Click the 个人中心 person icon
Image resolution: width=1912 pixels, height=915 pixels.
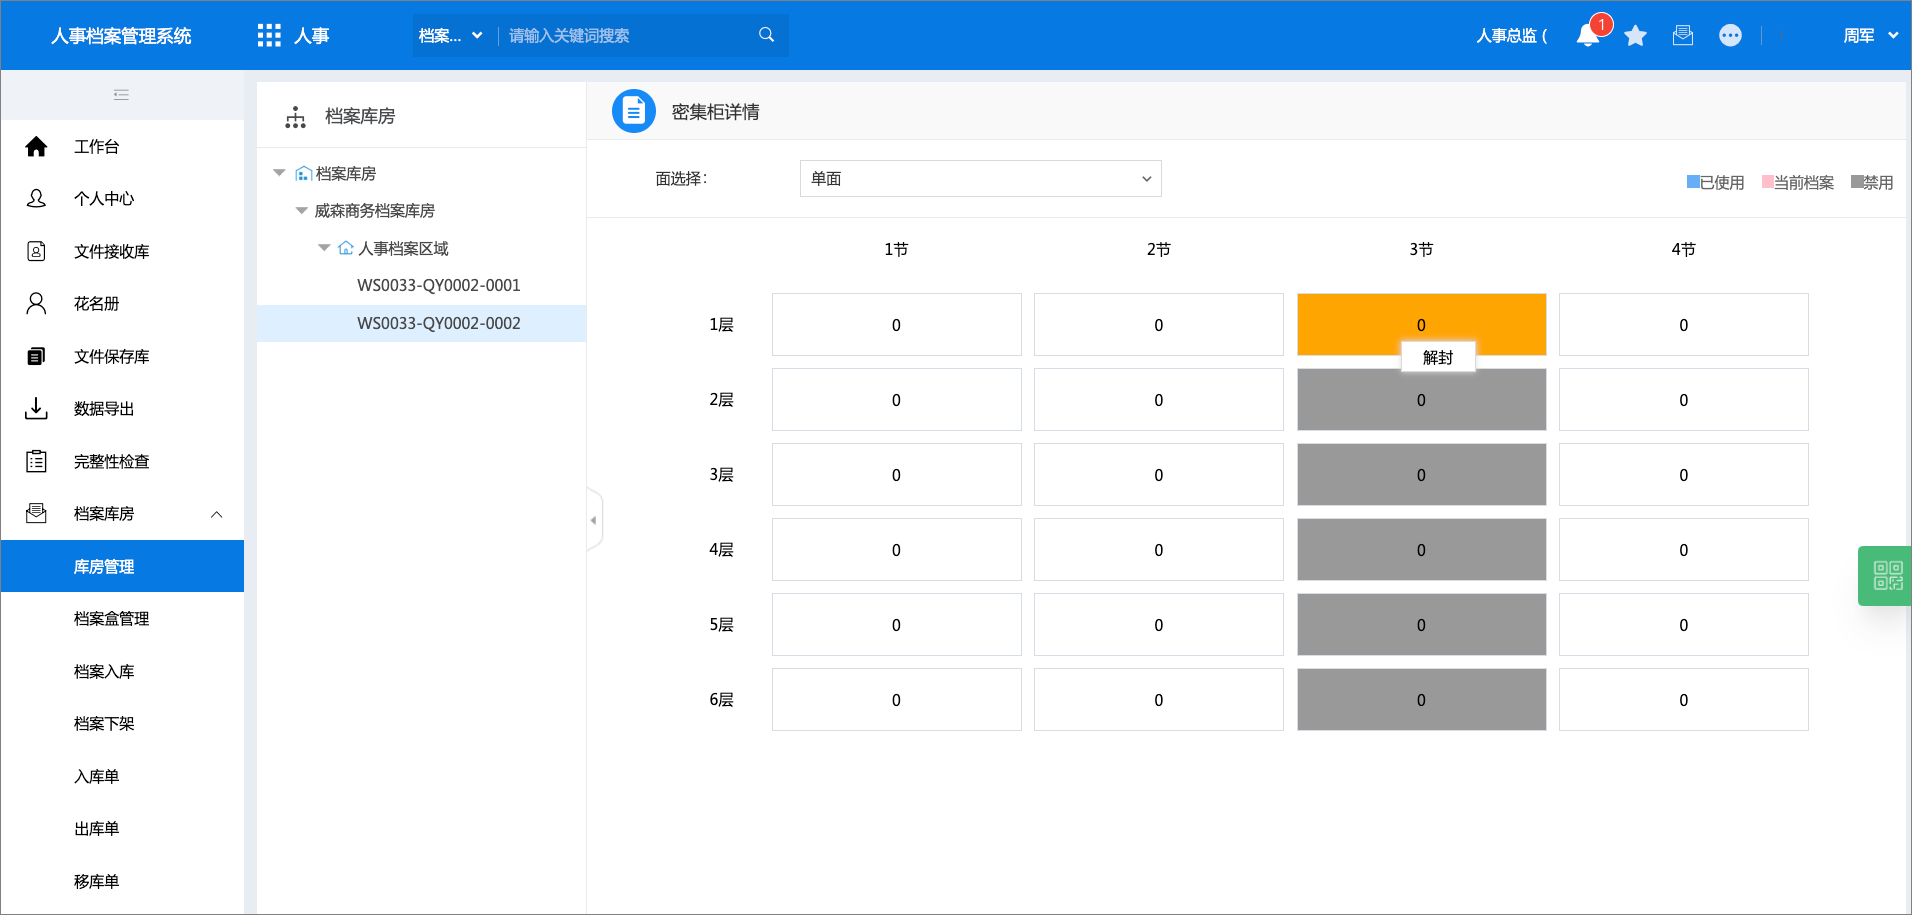(36, 199)
